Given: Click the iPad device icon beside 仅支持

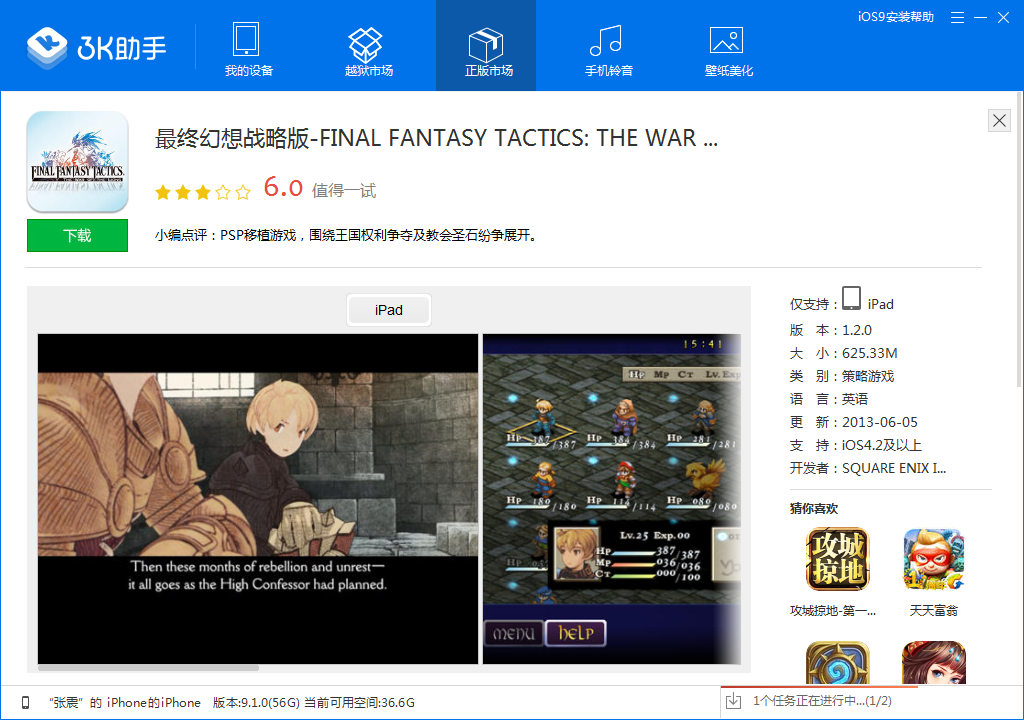Looking at the screenshot, I should [x=851, y=299].
